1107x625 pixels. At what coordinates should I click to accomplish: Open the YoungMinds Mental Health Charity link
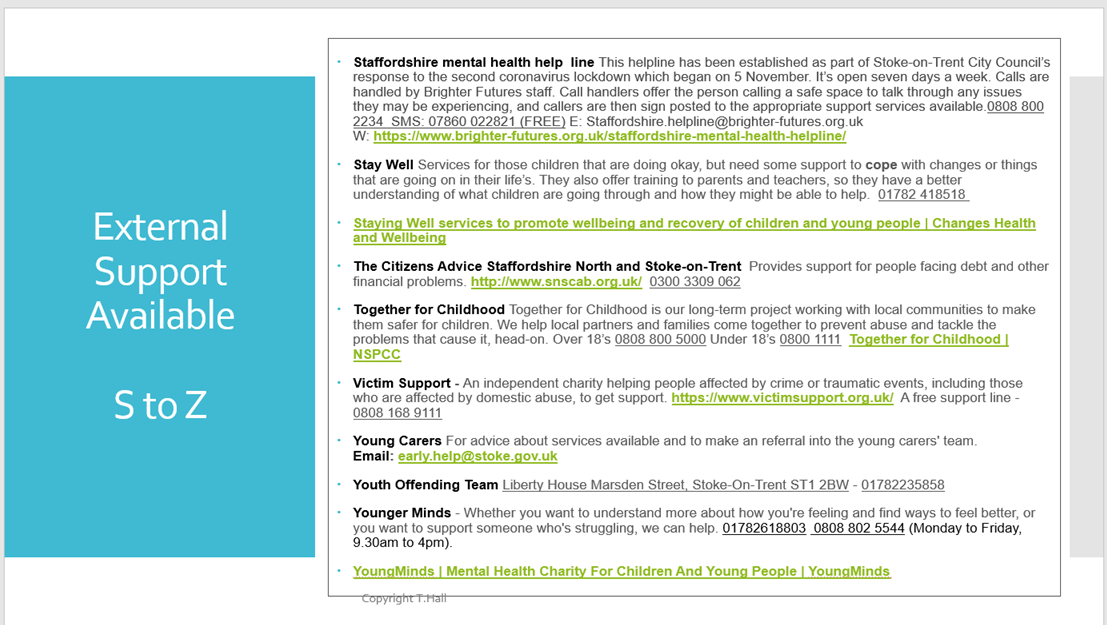tap(621, 571)
